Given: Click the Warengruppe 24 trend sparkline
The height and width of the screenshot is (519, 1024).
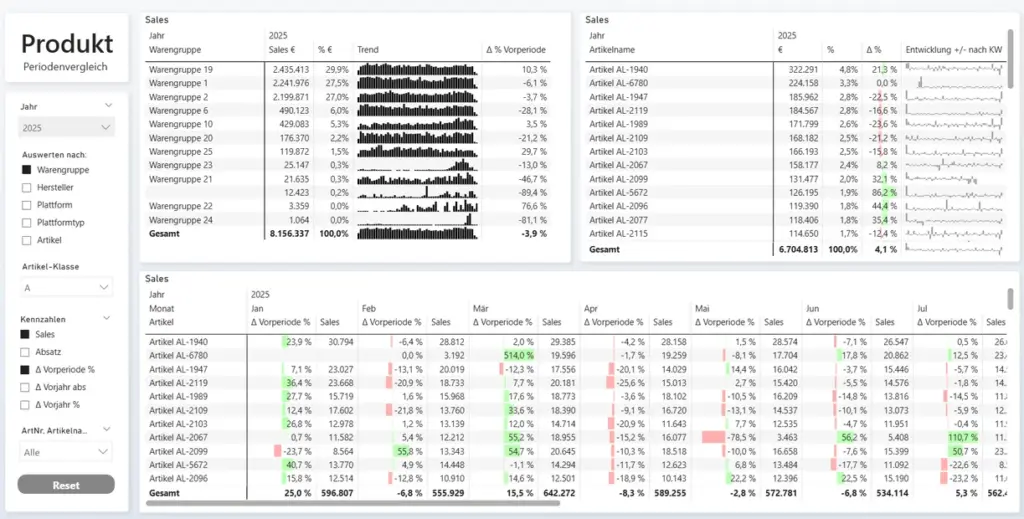Looking at the screenshot, I should pyautogui.click(x=417, y=219).
